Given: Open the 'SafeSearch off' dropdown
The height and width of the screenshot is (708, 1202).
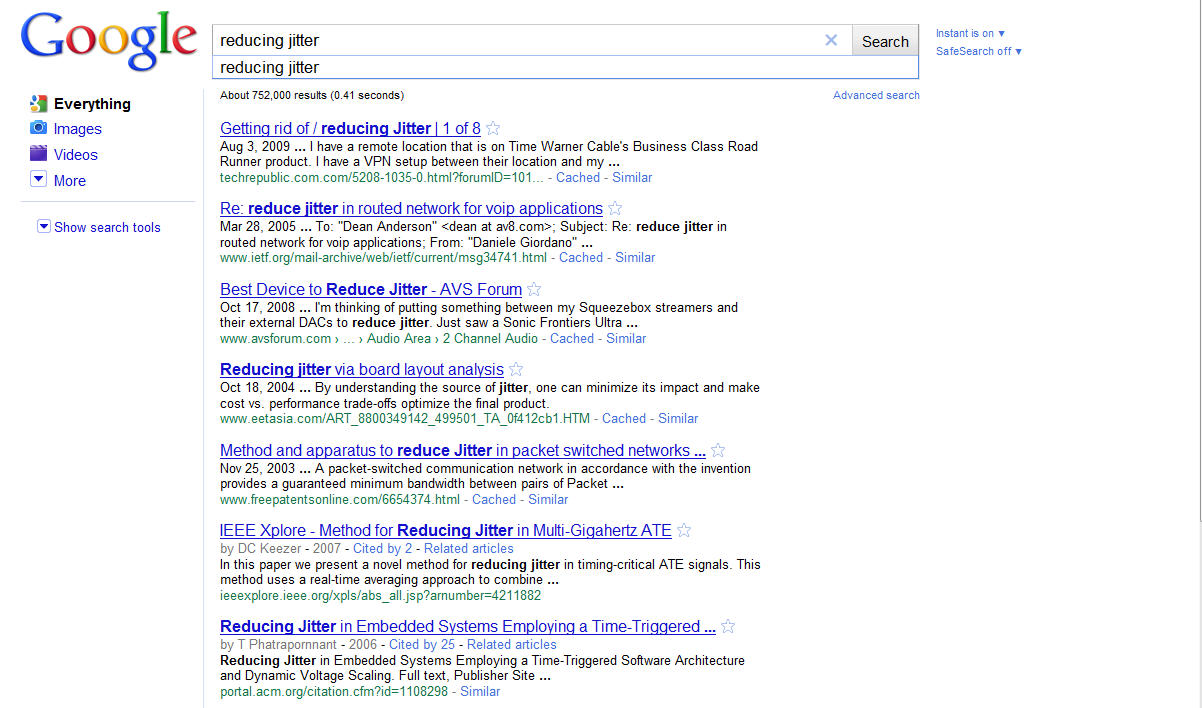Looking at the screenshot, I should click(x=978, y=51).
